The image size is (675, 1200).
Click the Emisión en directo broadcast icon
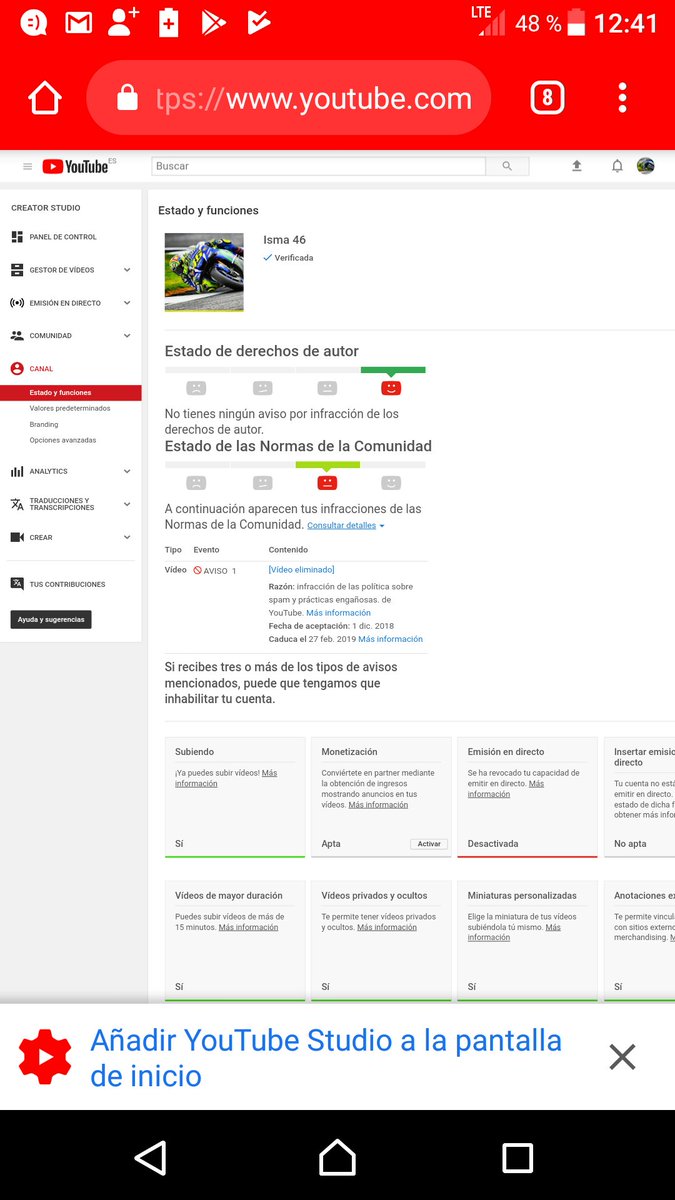point(17,303)
